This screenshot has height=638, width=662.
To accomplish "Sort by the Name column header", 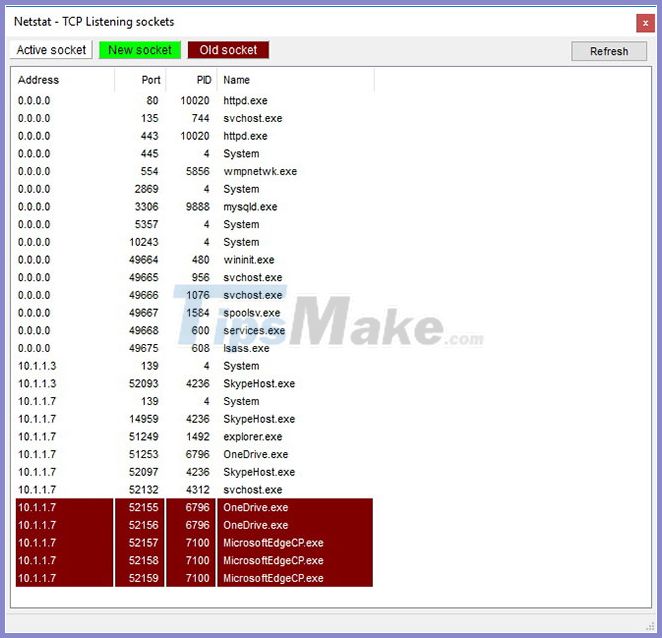I will (295, 80).
